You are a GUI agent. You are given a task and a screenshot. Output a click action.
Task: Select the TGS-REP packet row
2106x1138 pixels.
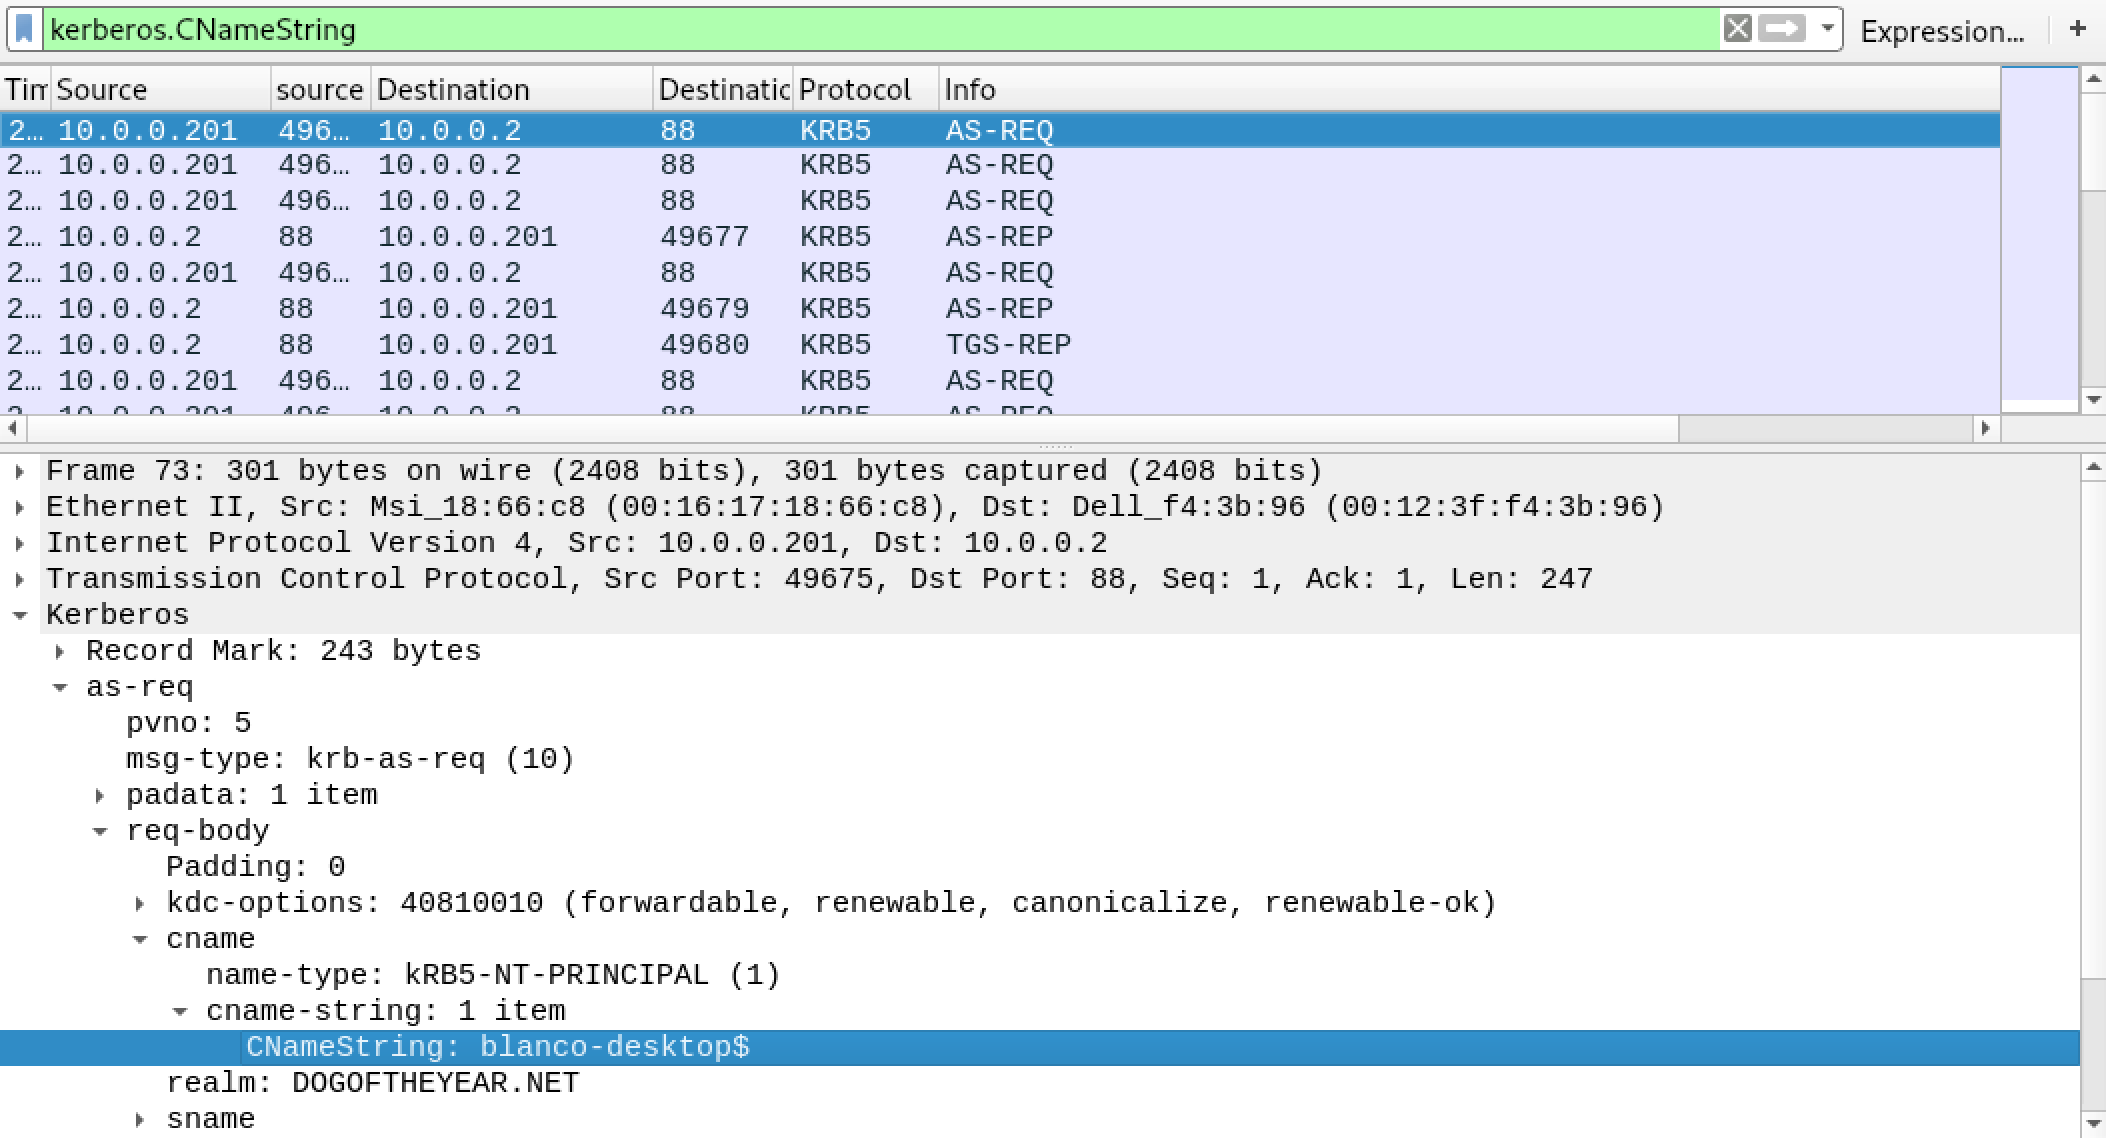point(1007,345)
